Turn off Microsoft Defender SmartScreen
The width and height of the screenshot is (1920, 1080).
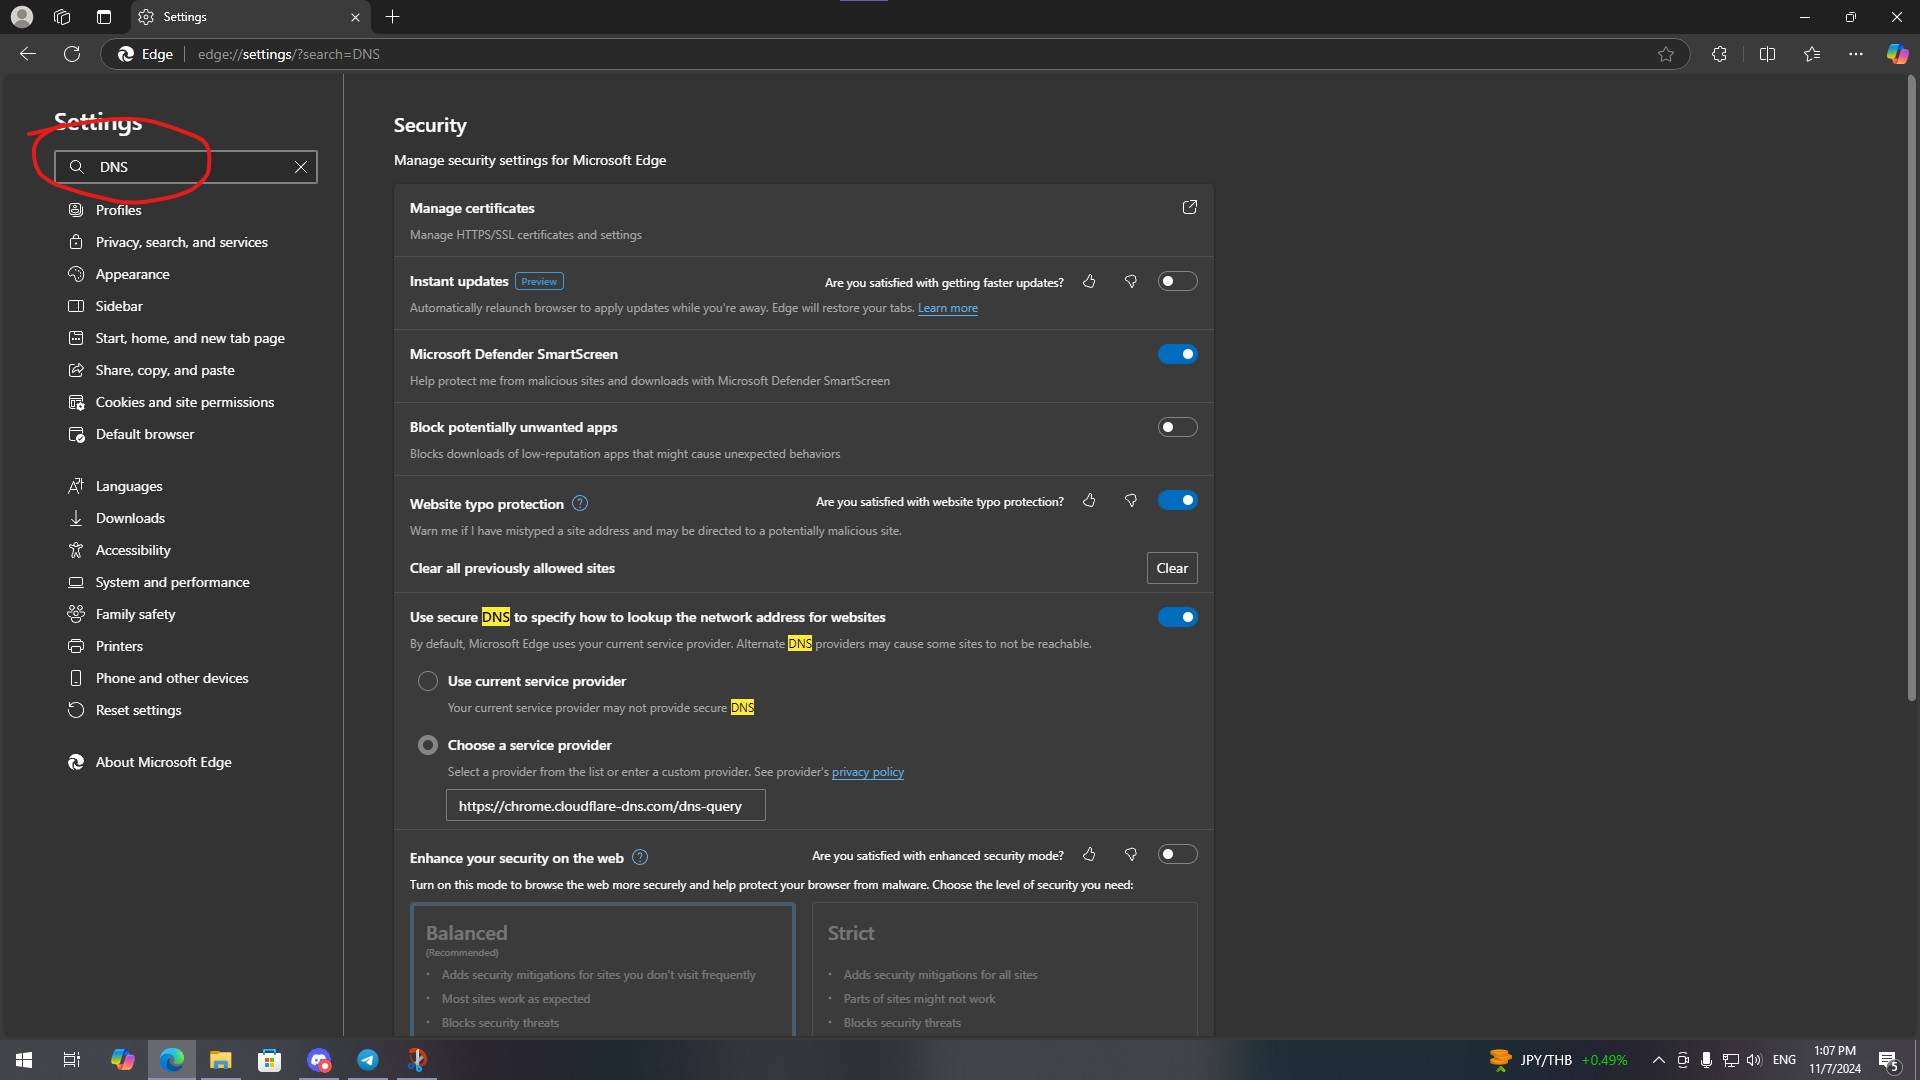point(1177,354)
